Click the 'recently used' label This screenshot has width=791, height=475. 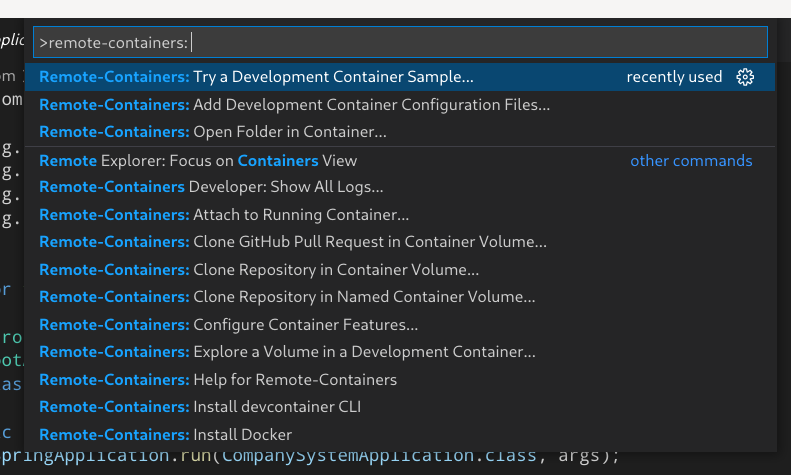674,77
